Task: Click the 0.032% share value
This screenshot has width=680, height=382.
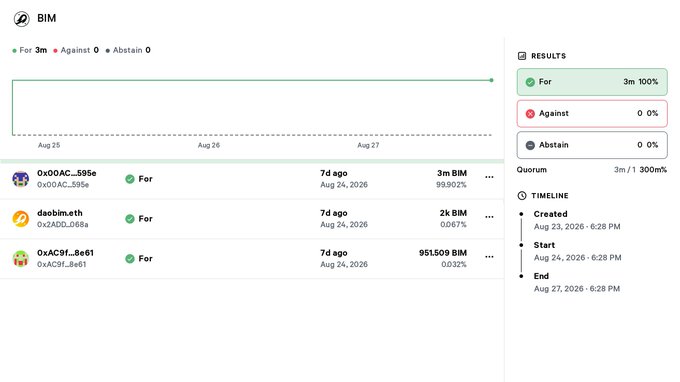Action: coord(454,264)
